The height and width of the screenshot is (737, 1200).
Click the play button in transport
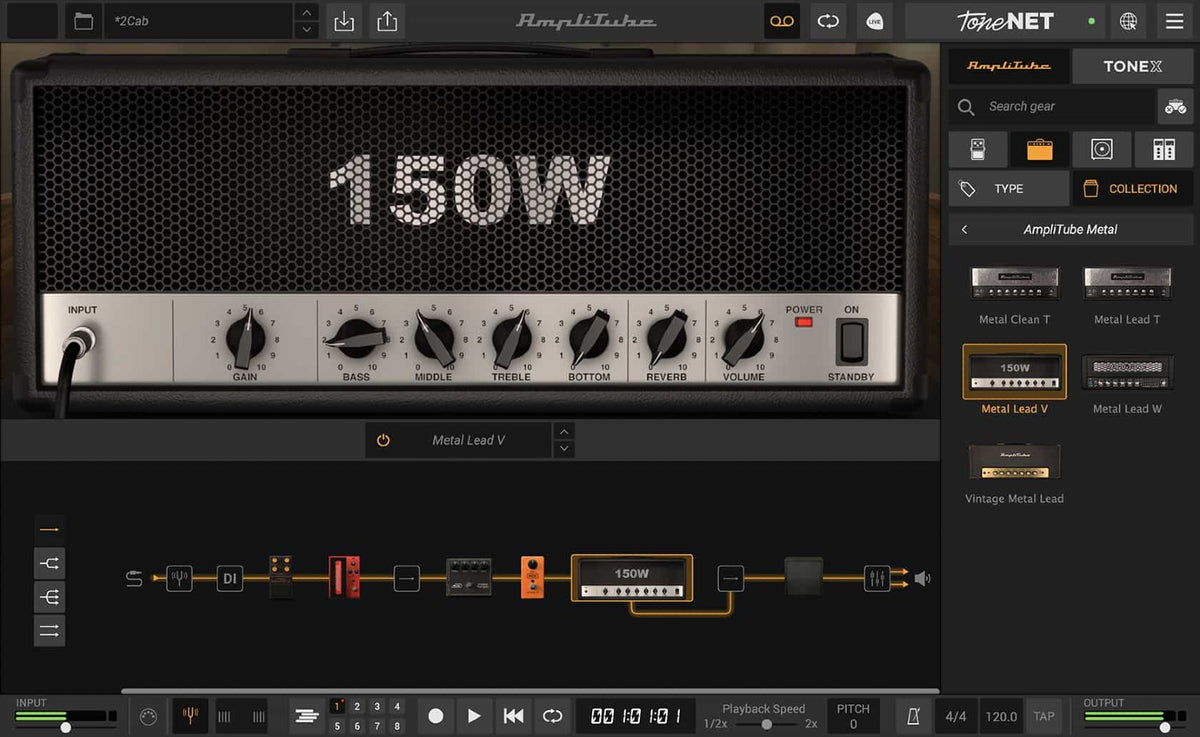coord(474,716)
